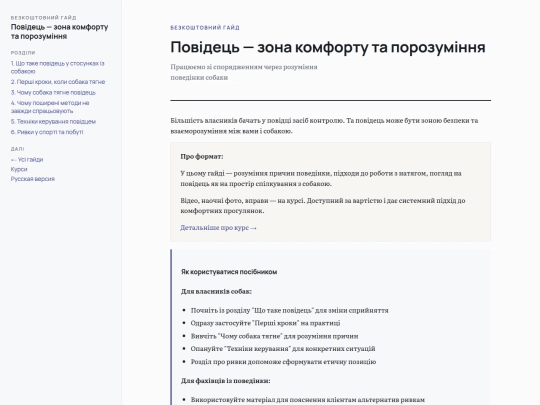Click the Про формат: heading

point(202,156)
